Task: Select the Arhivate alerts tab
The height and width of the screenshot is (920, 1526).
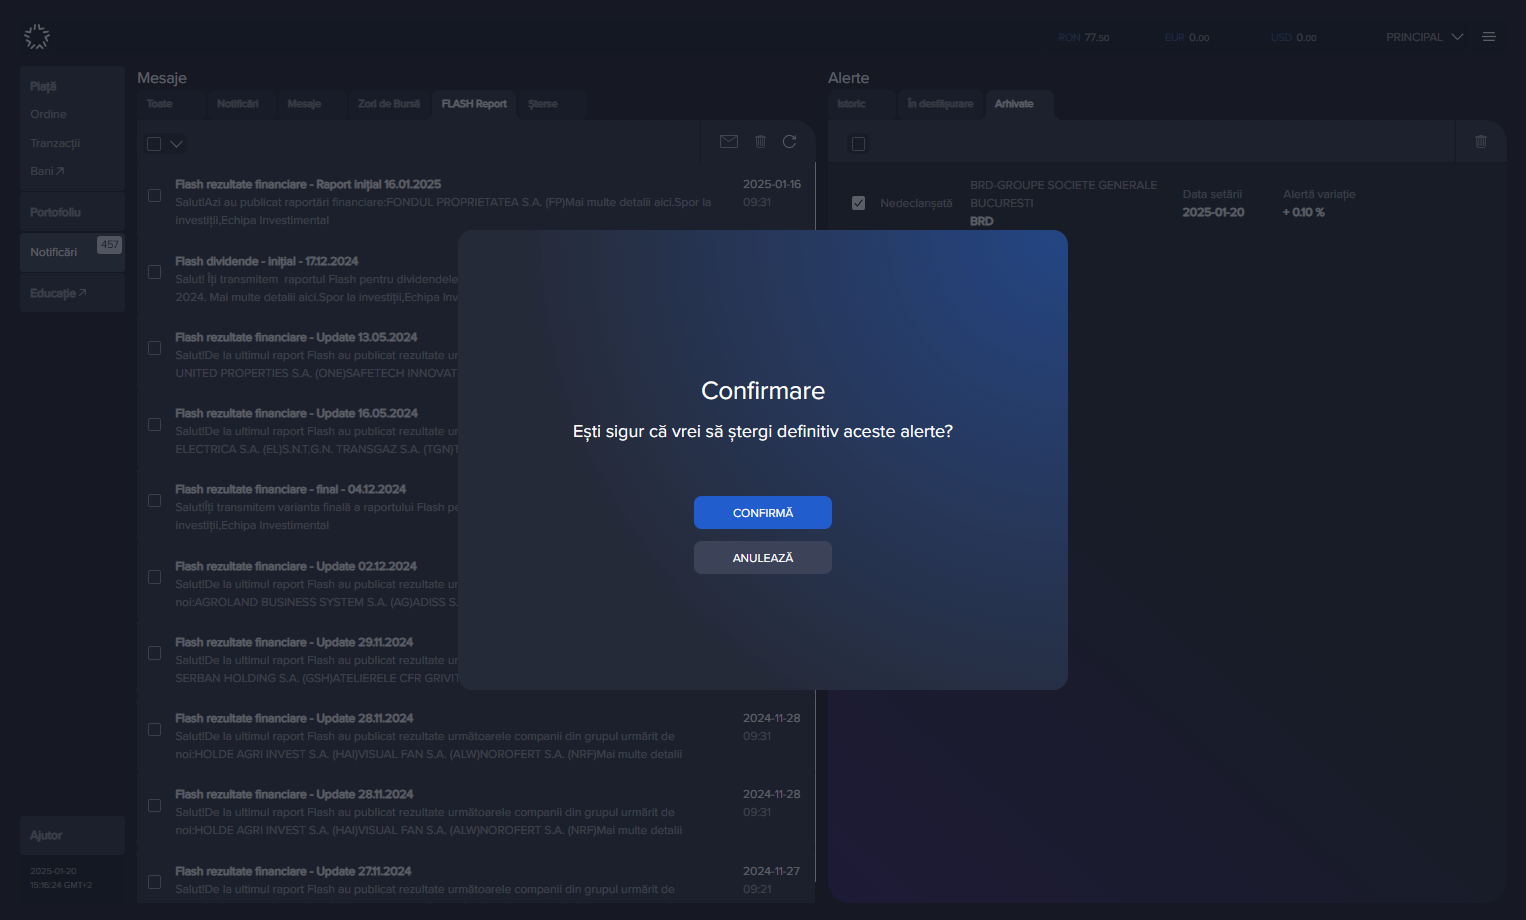Action: (1014, 104)
